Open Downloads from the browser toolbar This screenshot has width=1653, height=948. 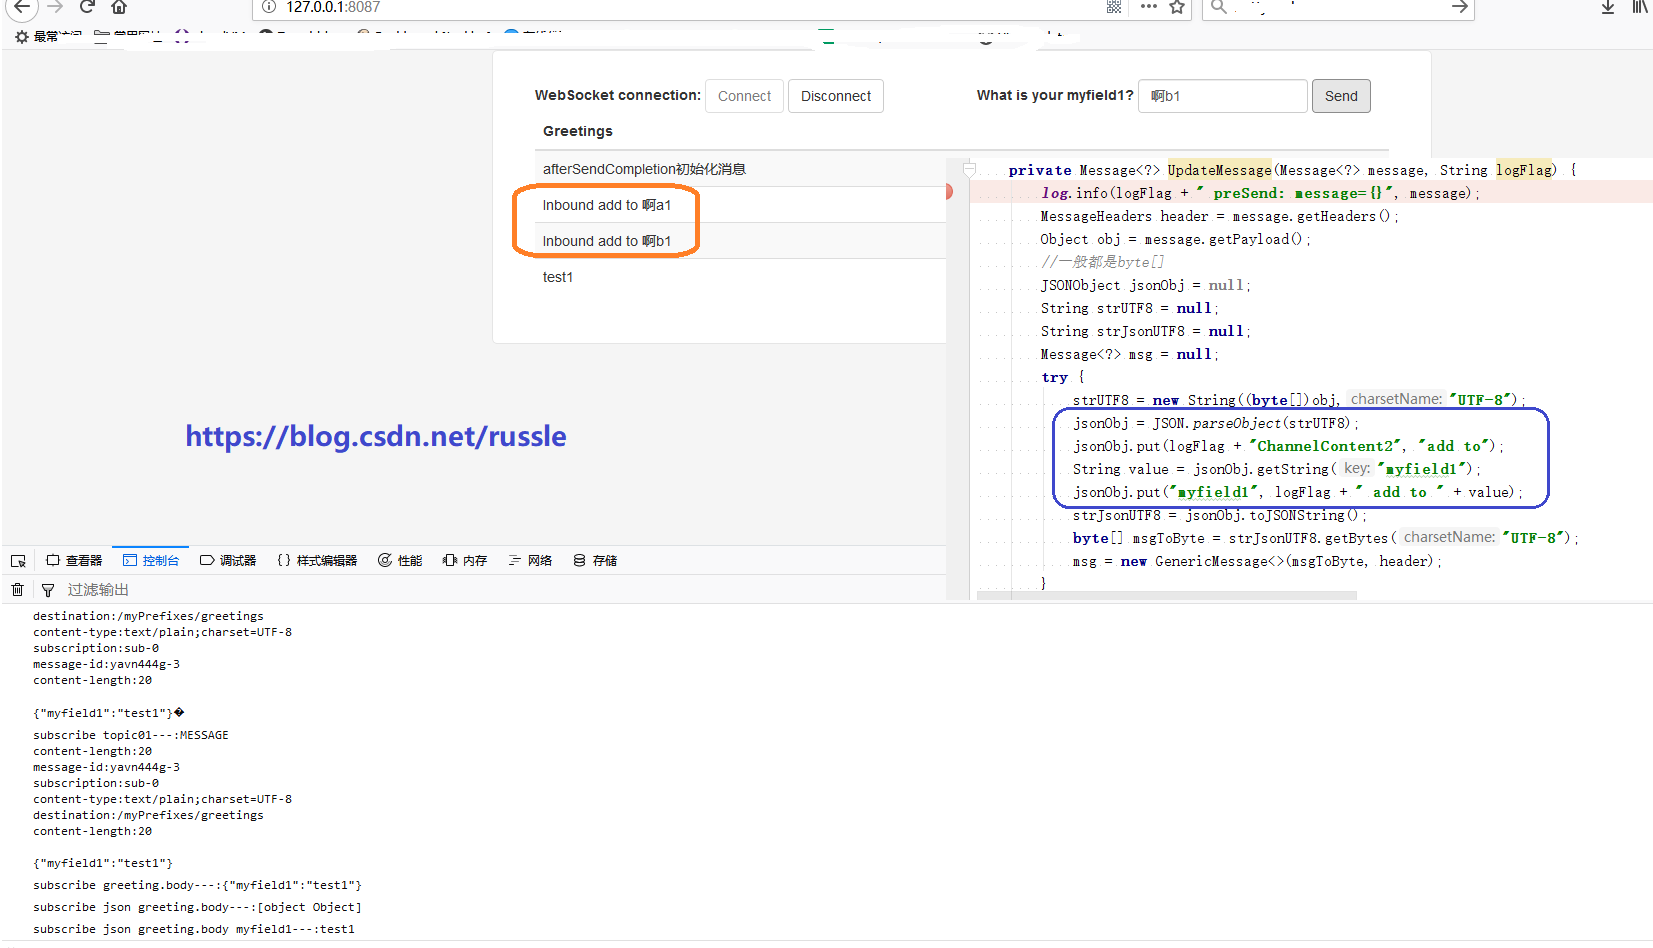click(x=1608, y=7)
